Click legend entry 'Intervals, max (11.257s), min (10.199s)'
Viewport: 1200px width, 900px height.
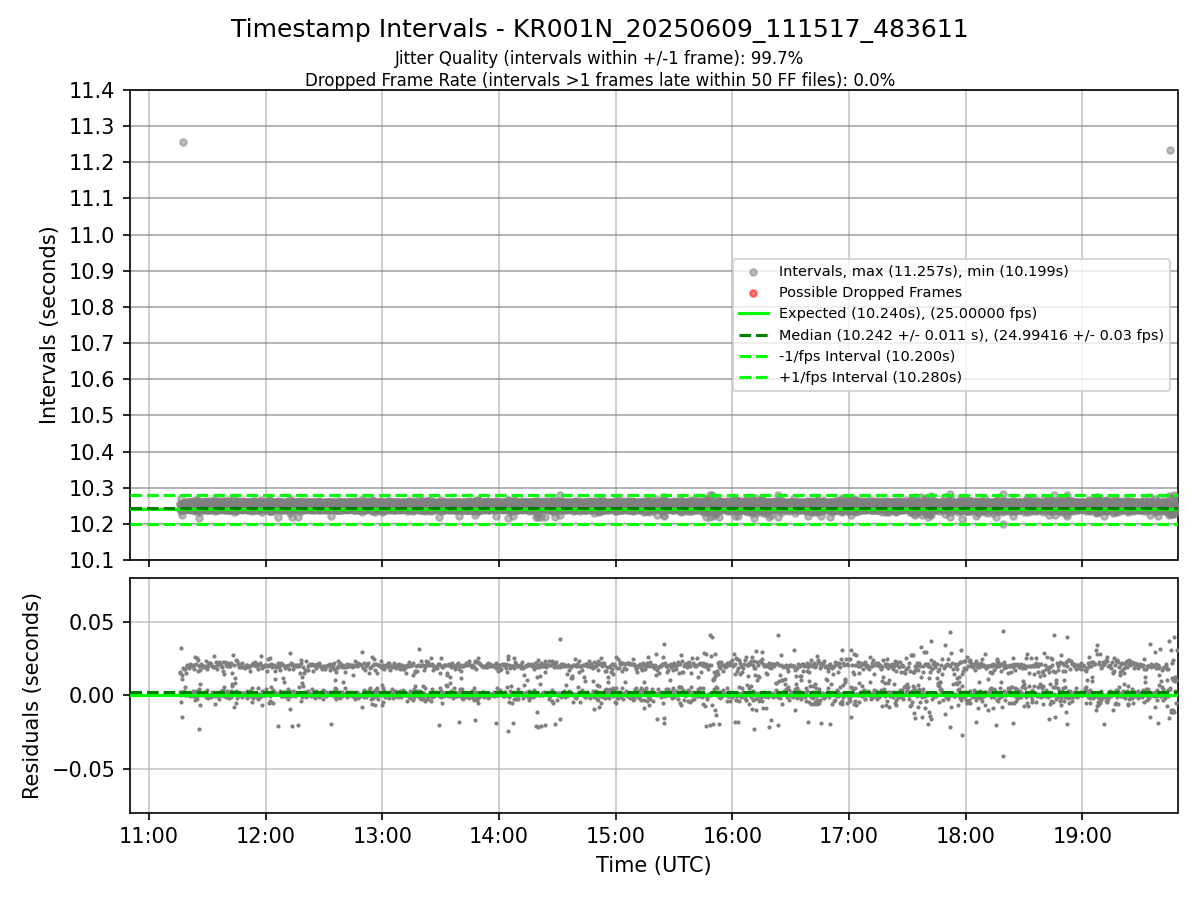pyautogui.click(x=923, y=271)
